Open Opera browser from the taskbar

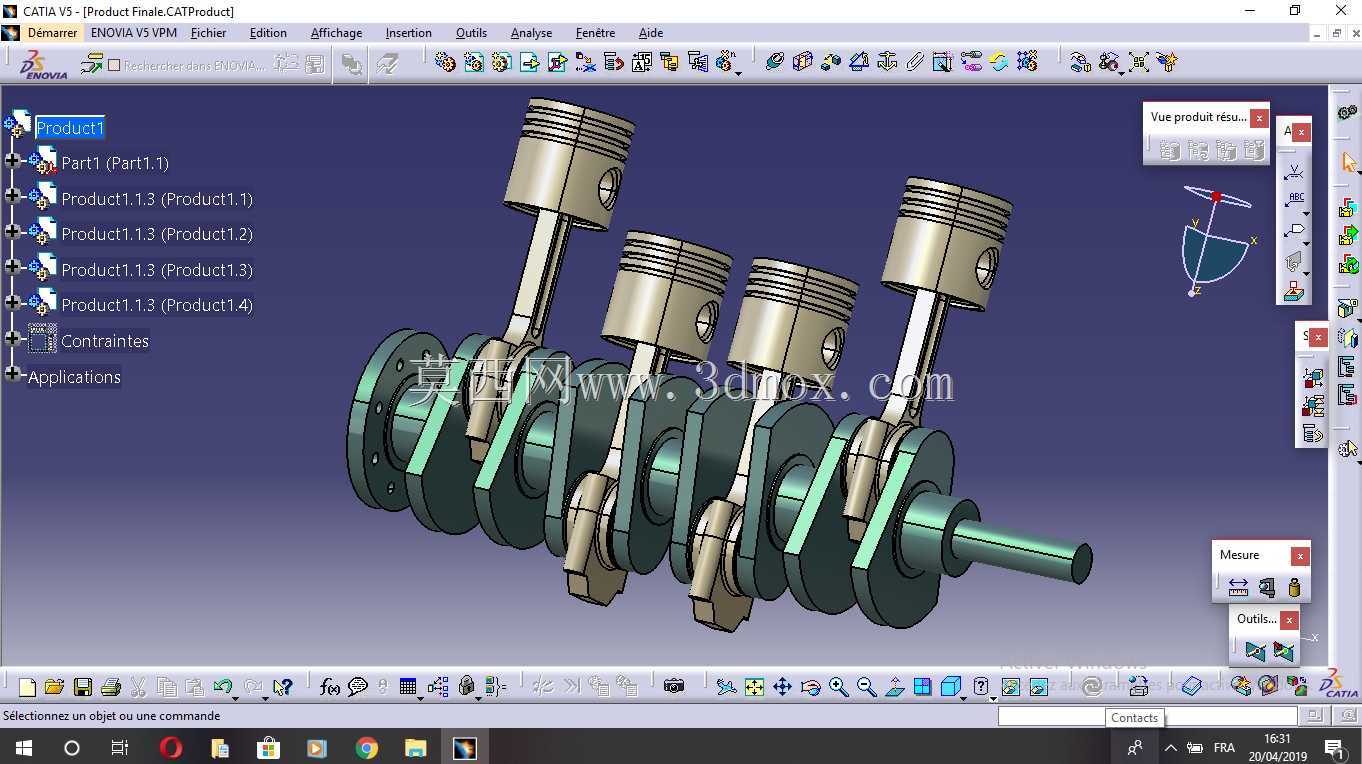point(170,747)
